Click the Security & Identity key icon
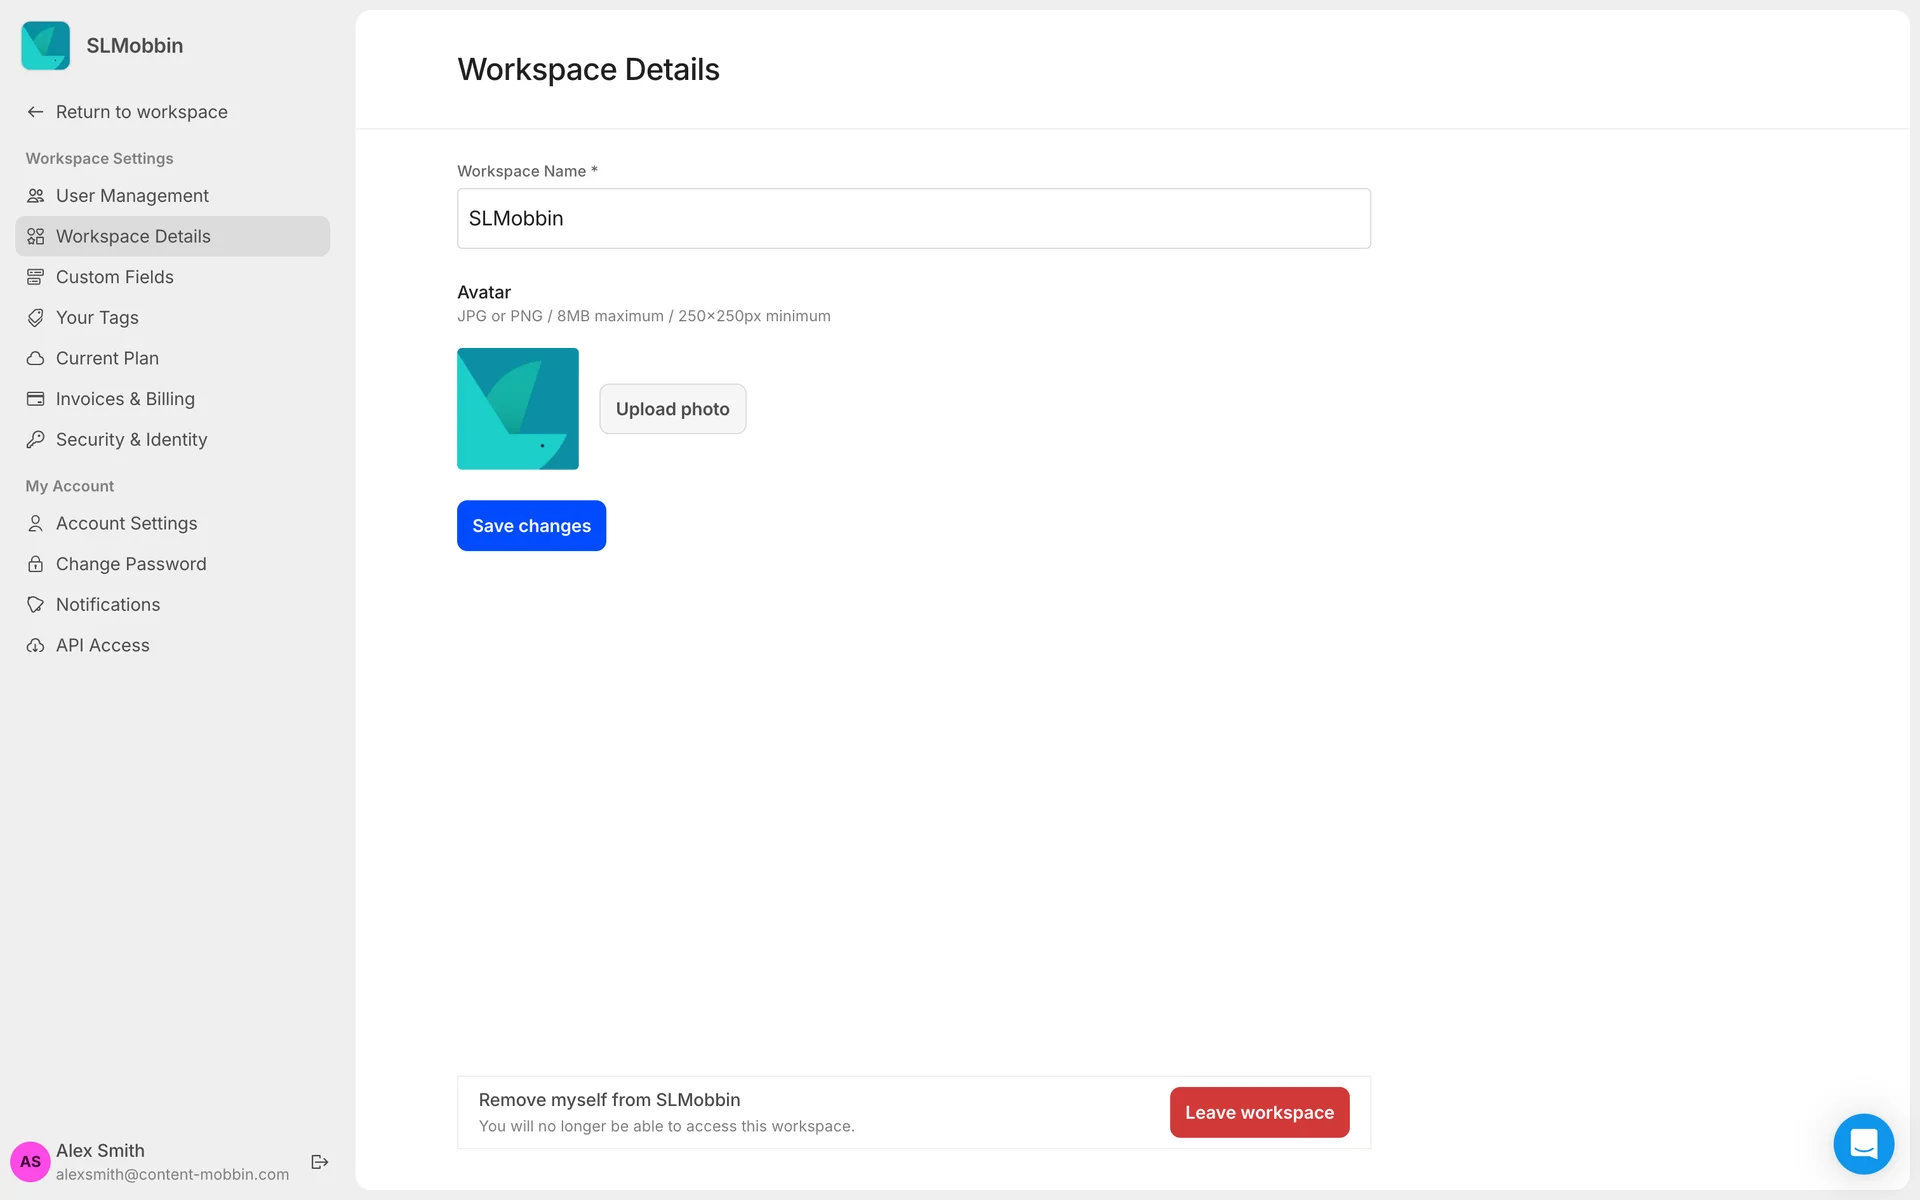Screen dimensions: 1920x1200 pyautogui.click(x=36, y=440)
